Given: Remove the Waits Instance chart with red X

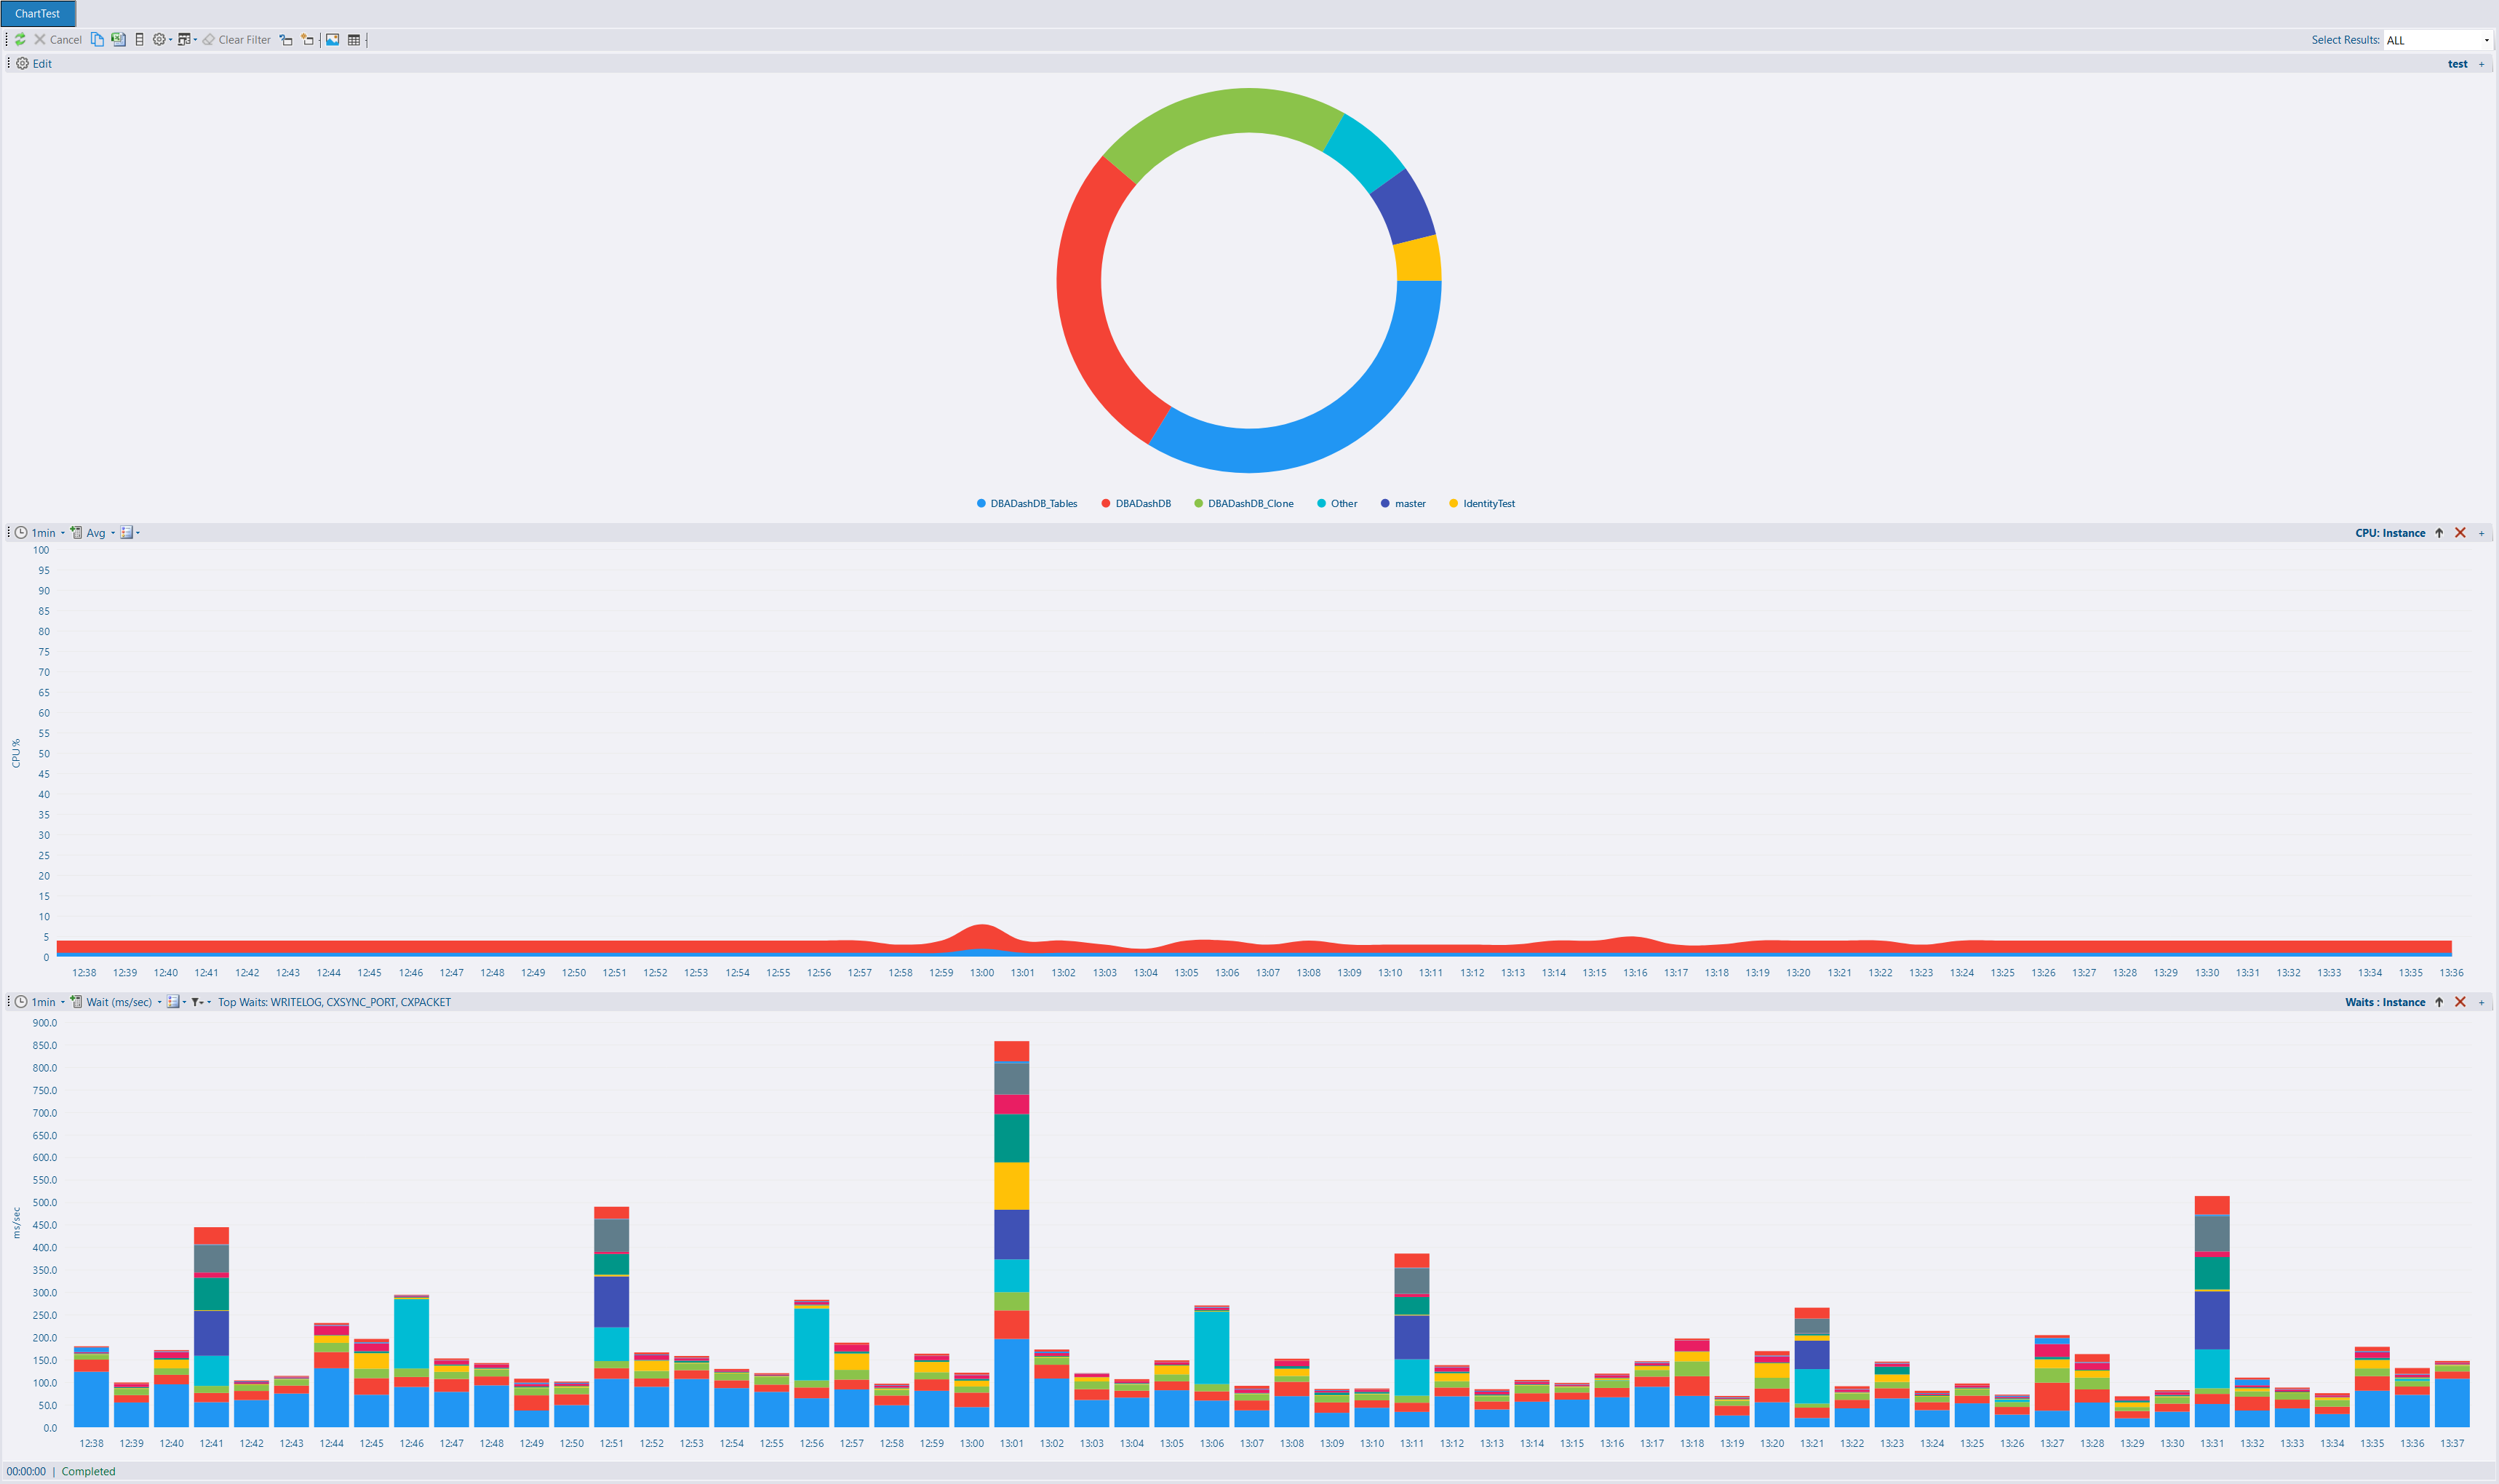Looking at the screenshot, I should [2460, 1002].
